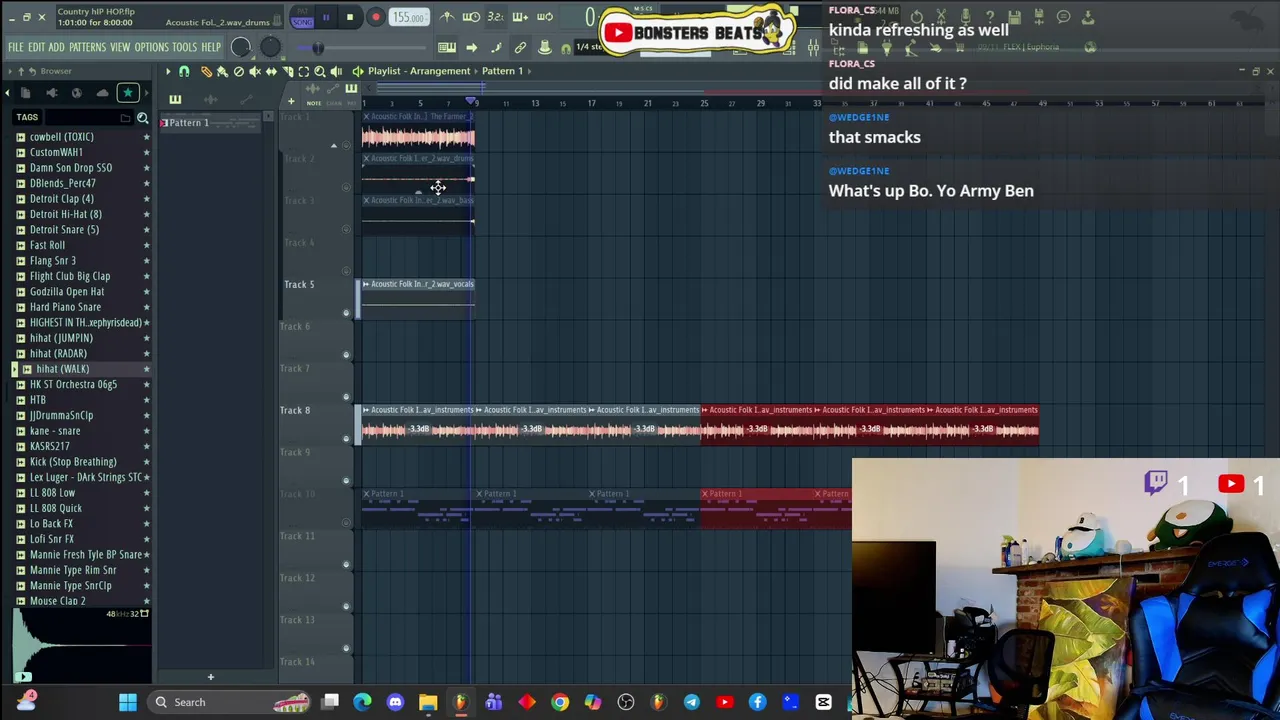Open the playlist options arrow menu
The width and height of the screenshot is (1280, 720).
click(168, 71)
